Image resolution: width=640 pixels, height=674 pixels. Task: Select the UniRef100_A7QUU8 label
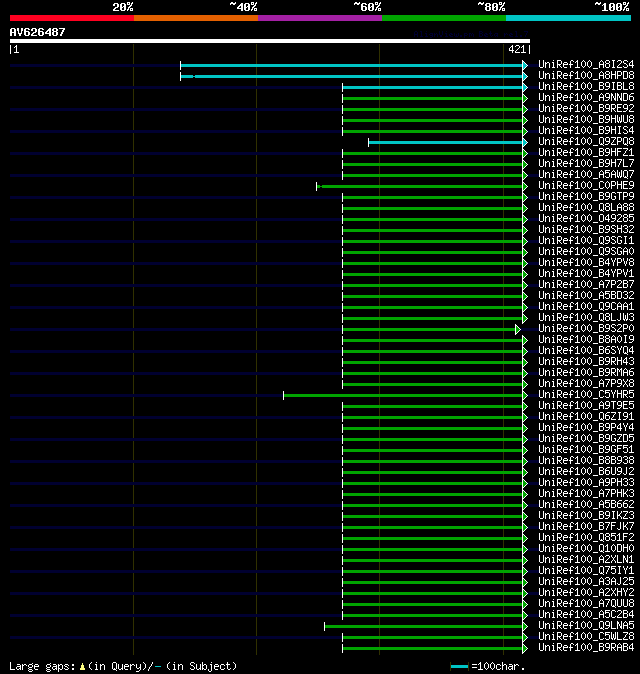(x=586, y=604)
